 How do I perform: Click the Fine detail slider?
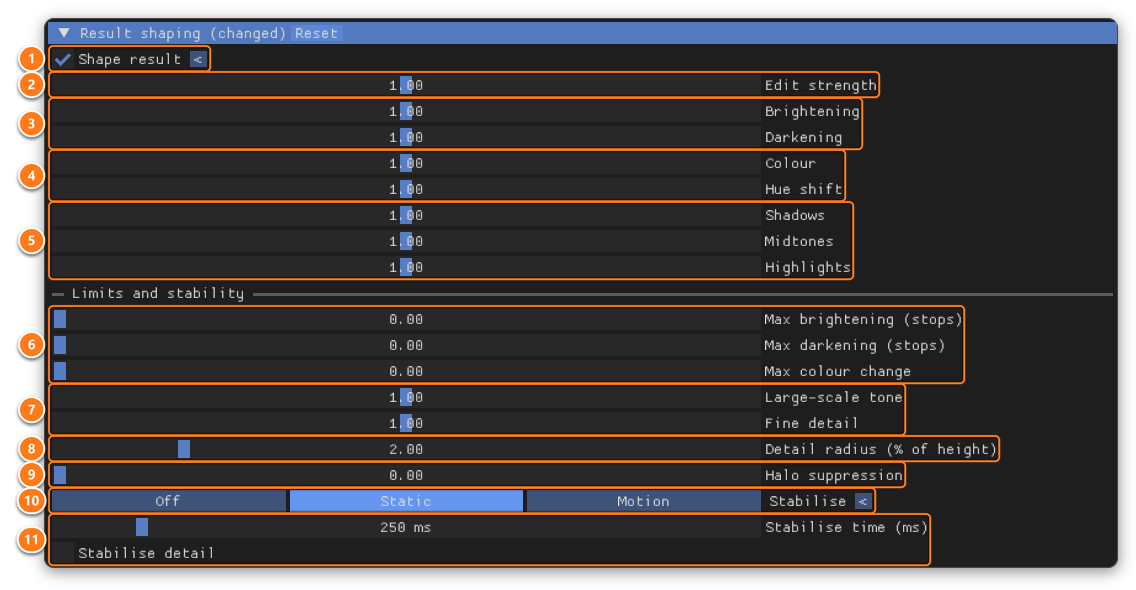tap(406, 423)
